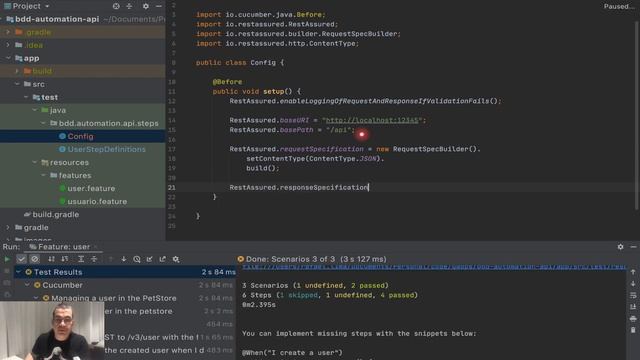Click the localhost:12345 URL in code

[372, 120]
